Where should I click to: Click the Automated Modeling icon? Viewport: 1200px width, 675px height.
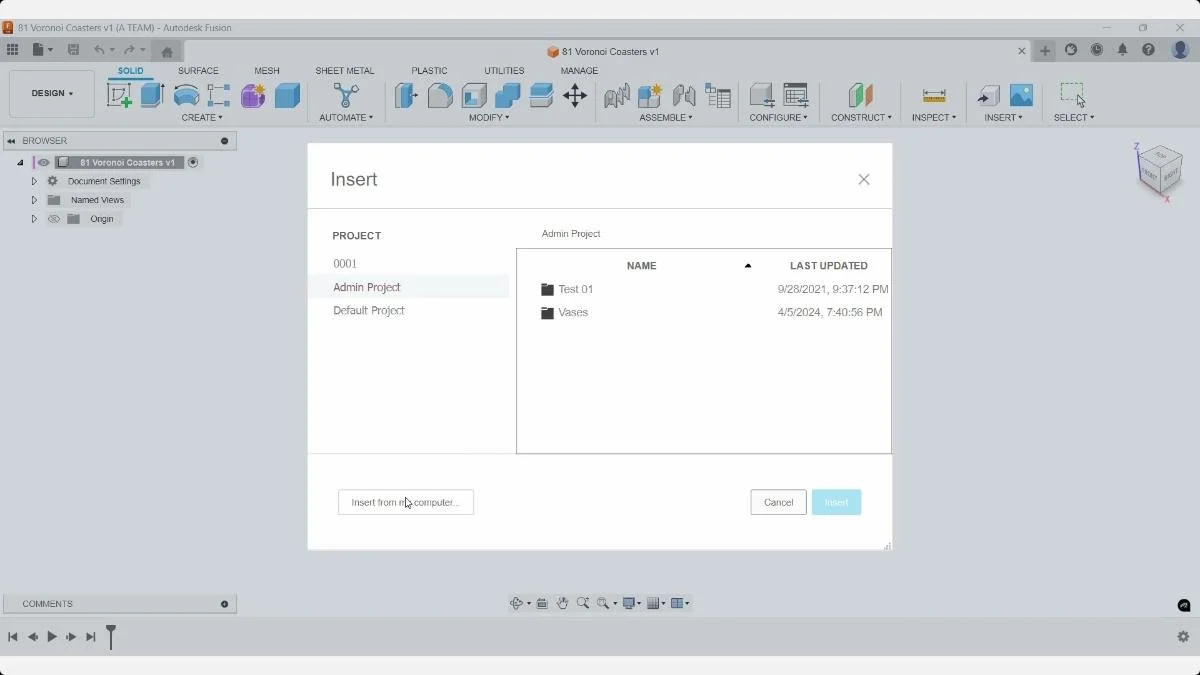[x=346, y=95]
